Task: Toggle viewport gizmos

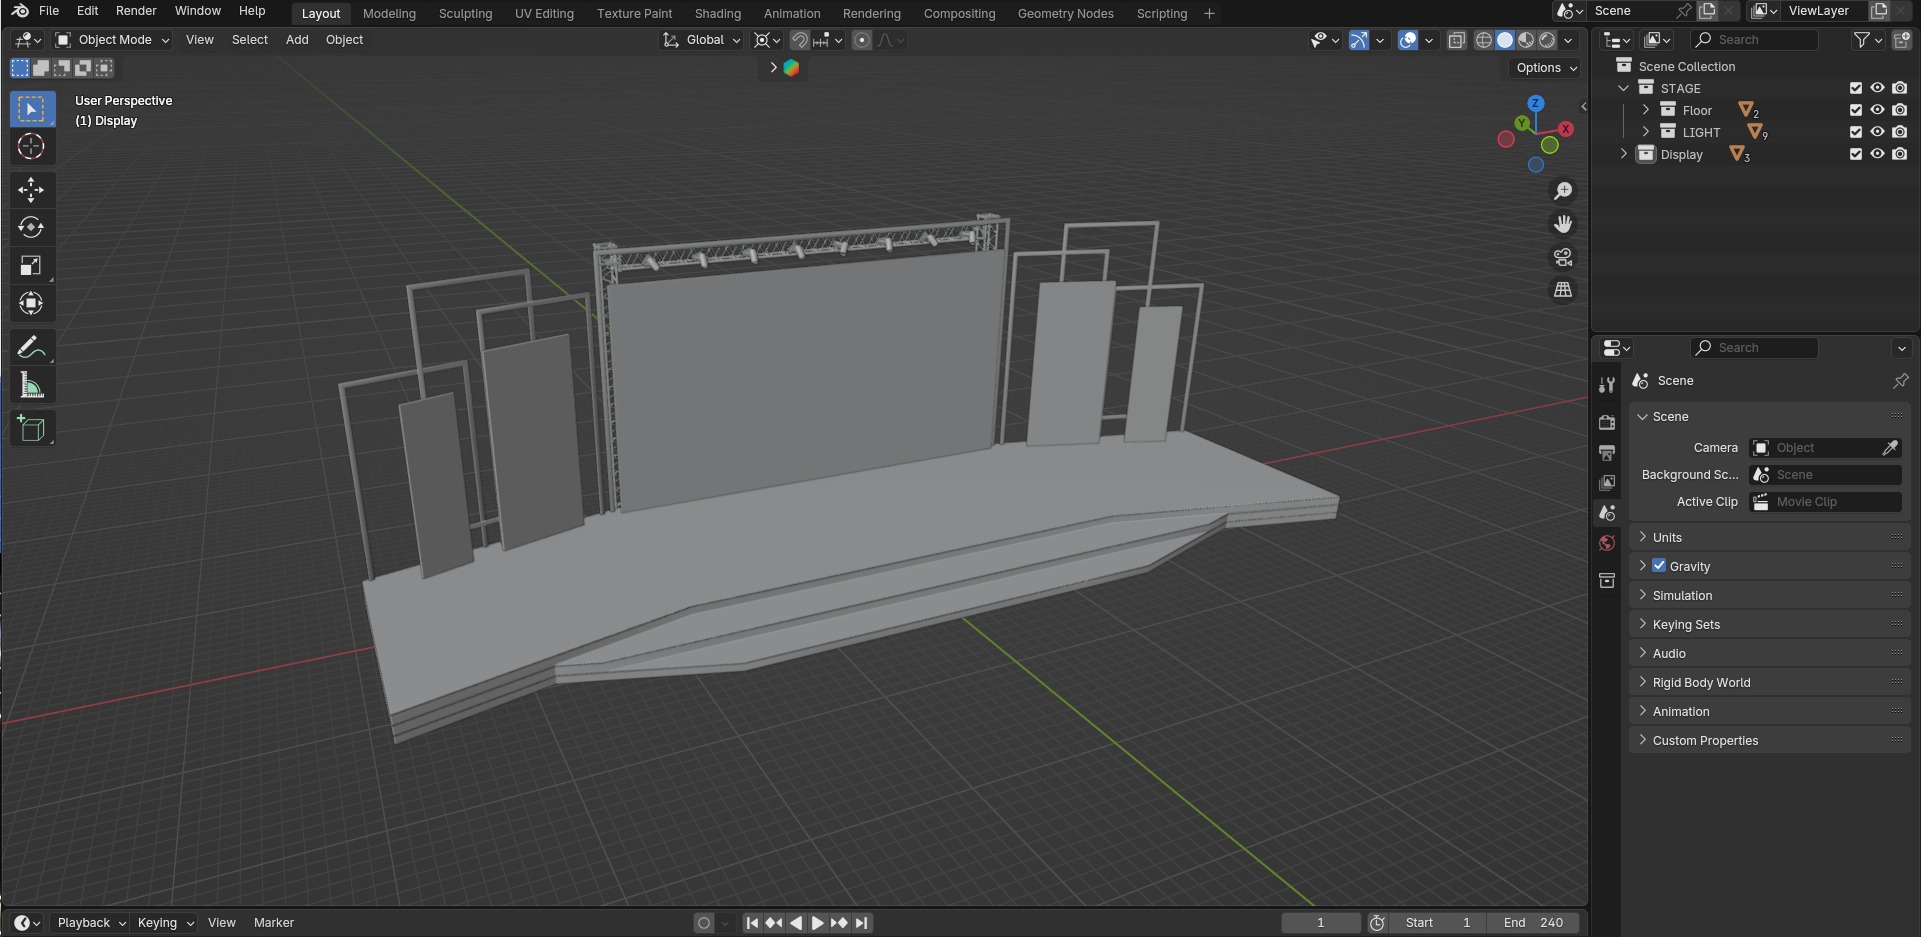Action: click(x=1358, y=40)
